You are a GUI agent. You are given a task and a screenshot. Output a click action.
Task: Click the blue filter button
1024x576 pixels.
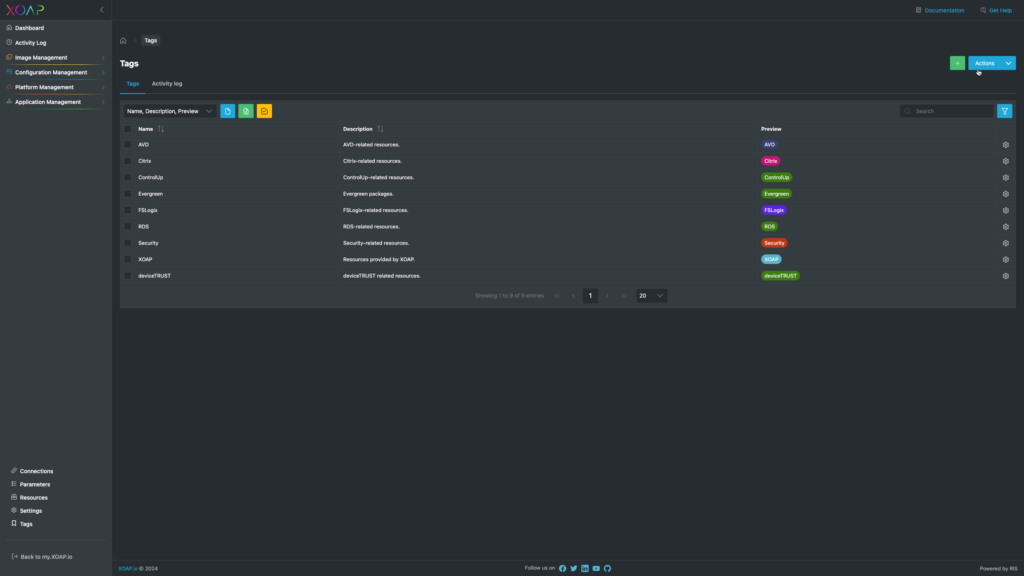tap(1004, 111)
